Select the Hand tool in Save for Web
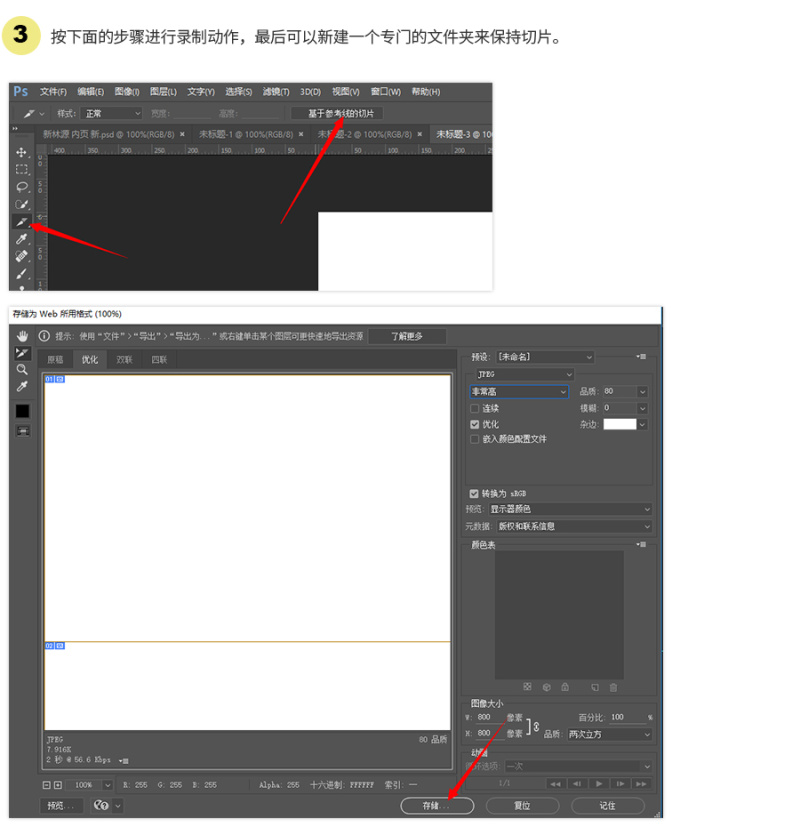Viewport: 800px width, 827px height. pyautogui.click(x=22, y=336)
